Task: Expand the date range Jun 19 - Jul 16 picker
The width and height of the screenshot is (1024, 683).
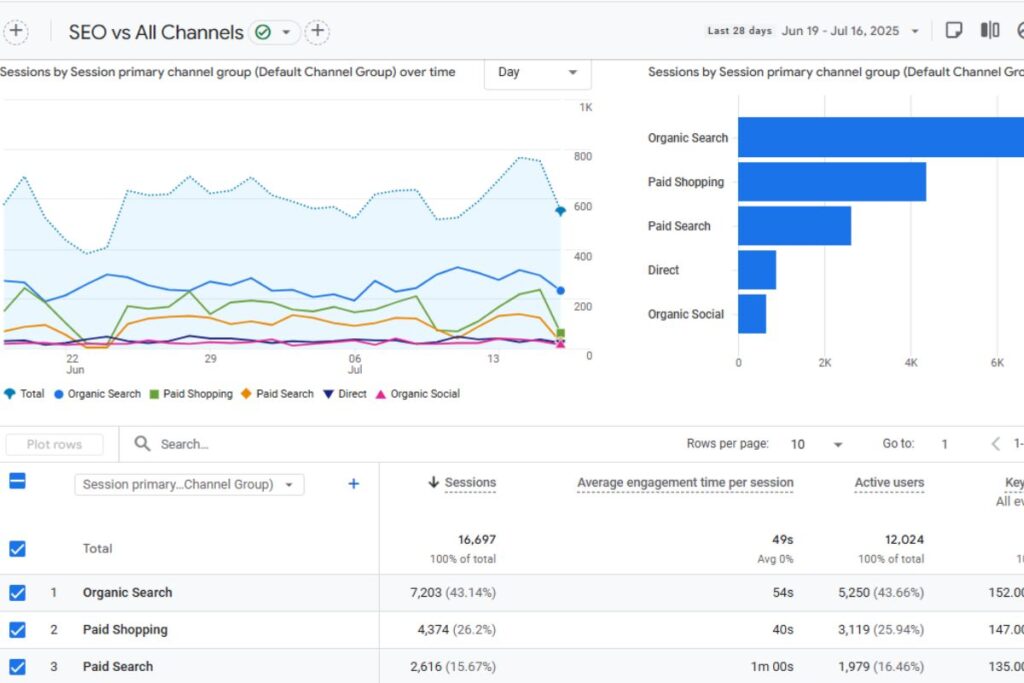Action: (850, 31)
